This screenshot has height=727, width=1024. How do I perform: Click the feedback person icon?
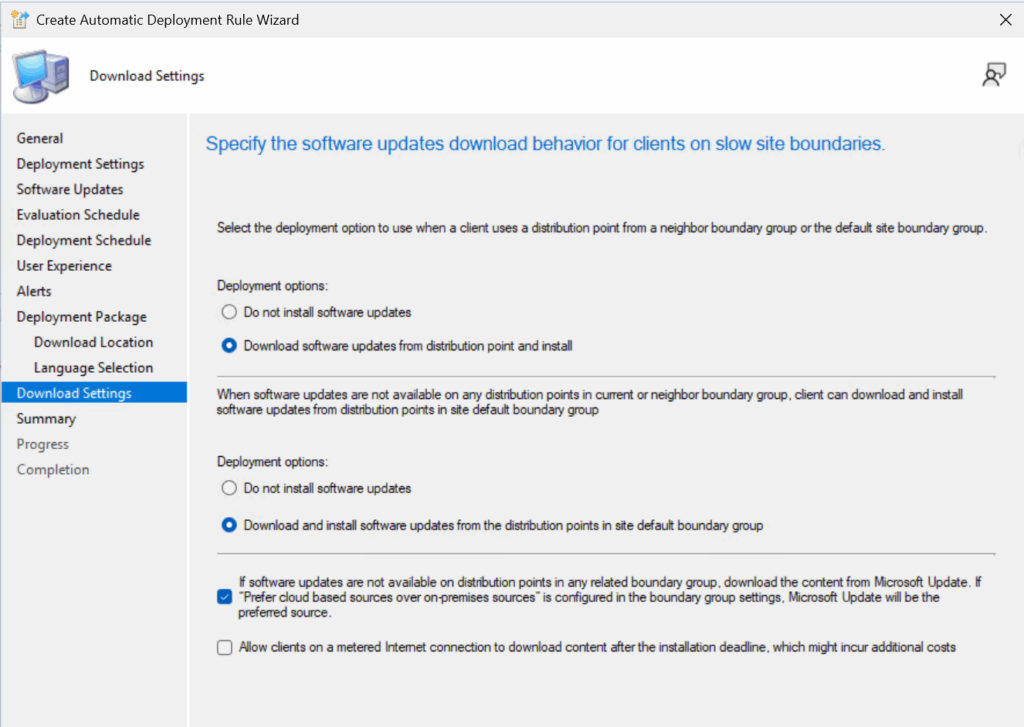993,75
